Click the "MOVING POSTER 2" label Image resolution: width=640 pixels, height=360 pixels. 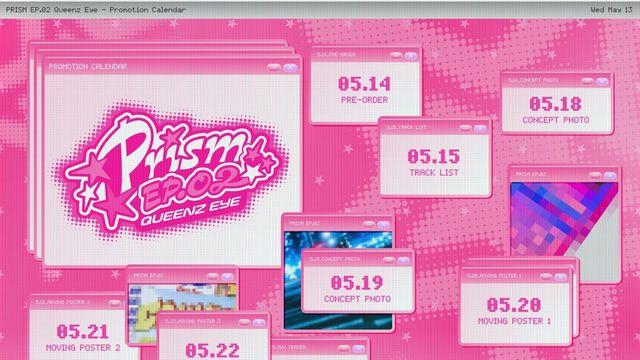pos(83,348)
